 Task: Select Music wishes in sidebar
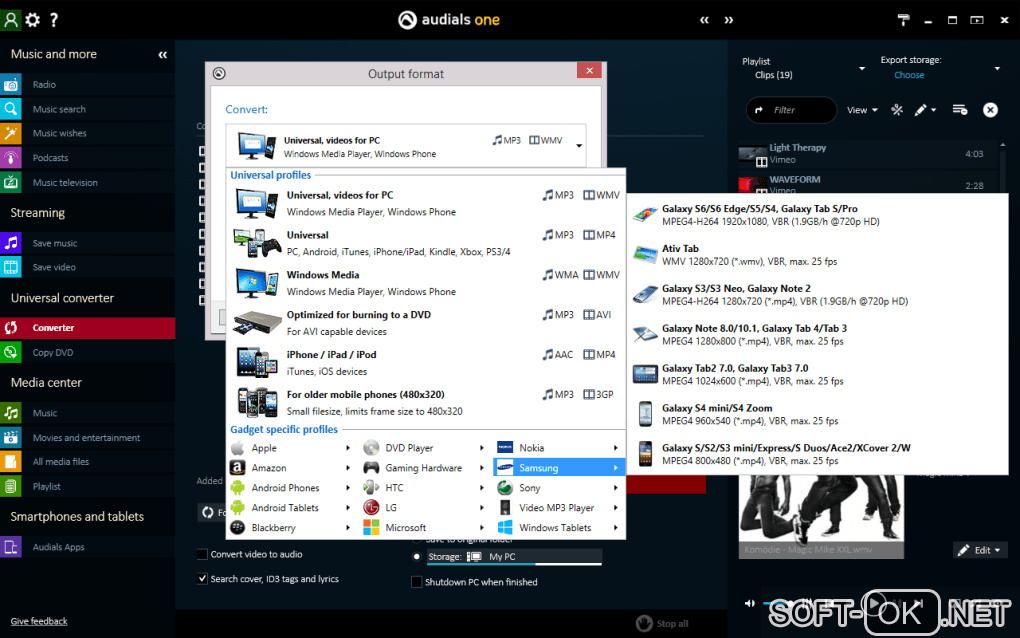tap(87, 133)
